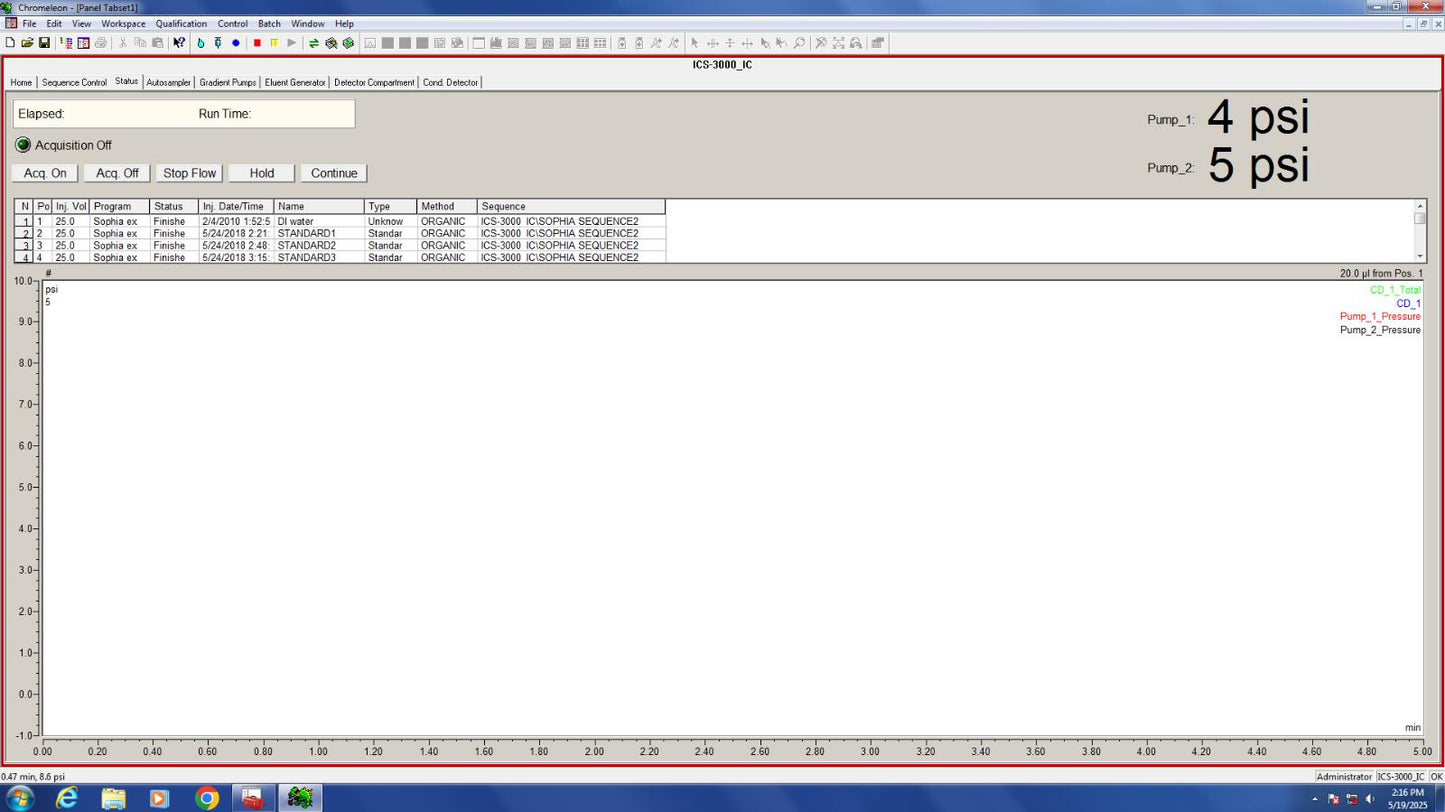1445x812 pixels.
Task: Click the blue water drop toolbar icon
Action: coord(201,43)
